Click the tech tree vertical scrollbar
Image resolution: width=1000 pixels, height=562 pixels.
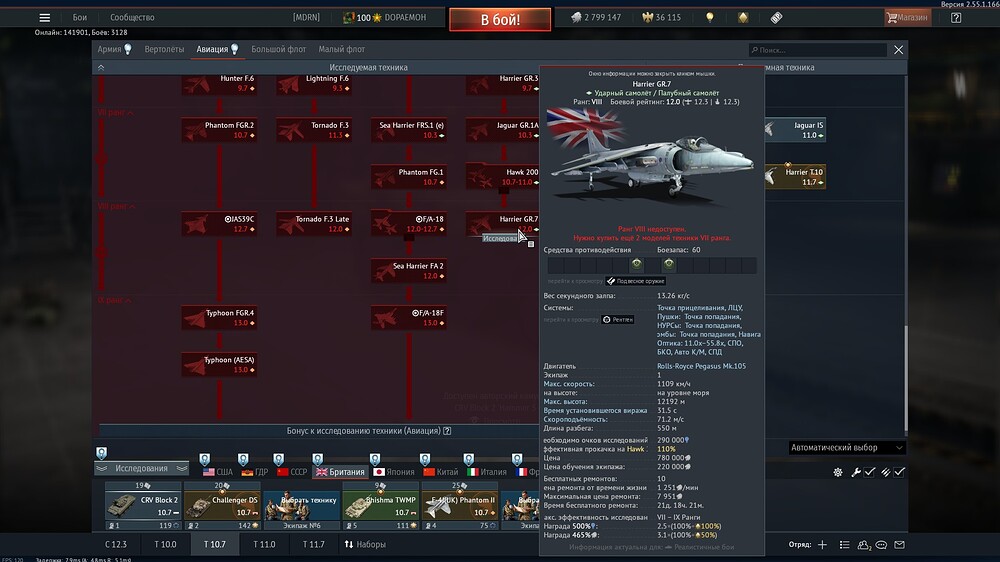[x=905, y=380]
